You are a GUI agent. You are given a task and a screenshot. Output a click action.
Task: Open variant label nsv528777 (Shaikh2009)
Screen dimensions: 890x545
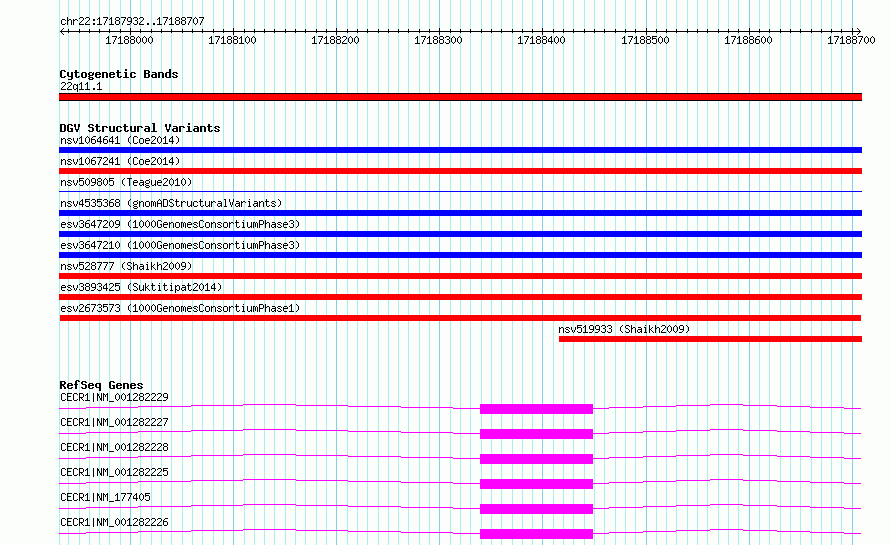(126, 266)
